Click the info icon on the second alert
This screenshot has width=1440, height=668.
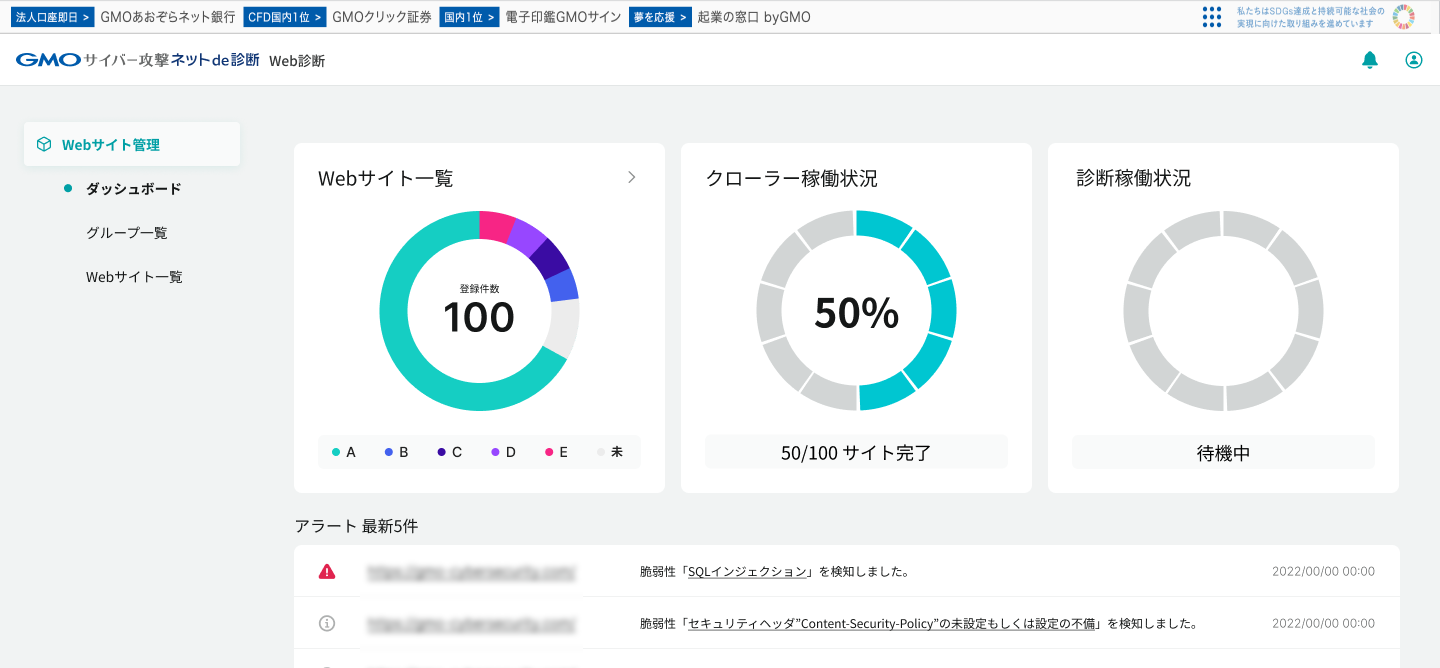tap(327, 622)
